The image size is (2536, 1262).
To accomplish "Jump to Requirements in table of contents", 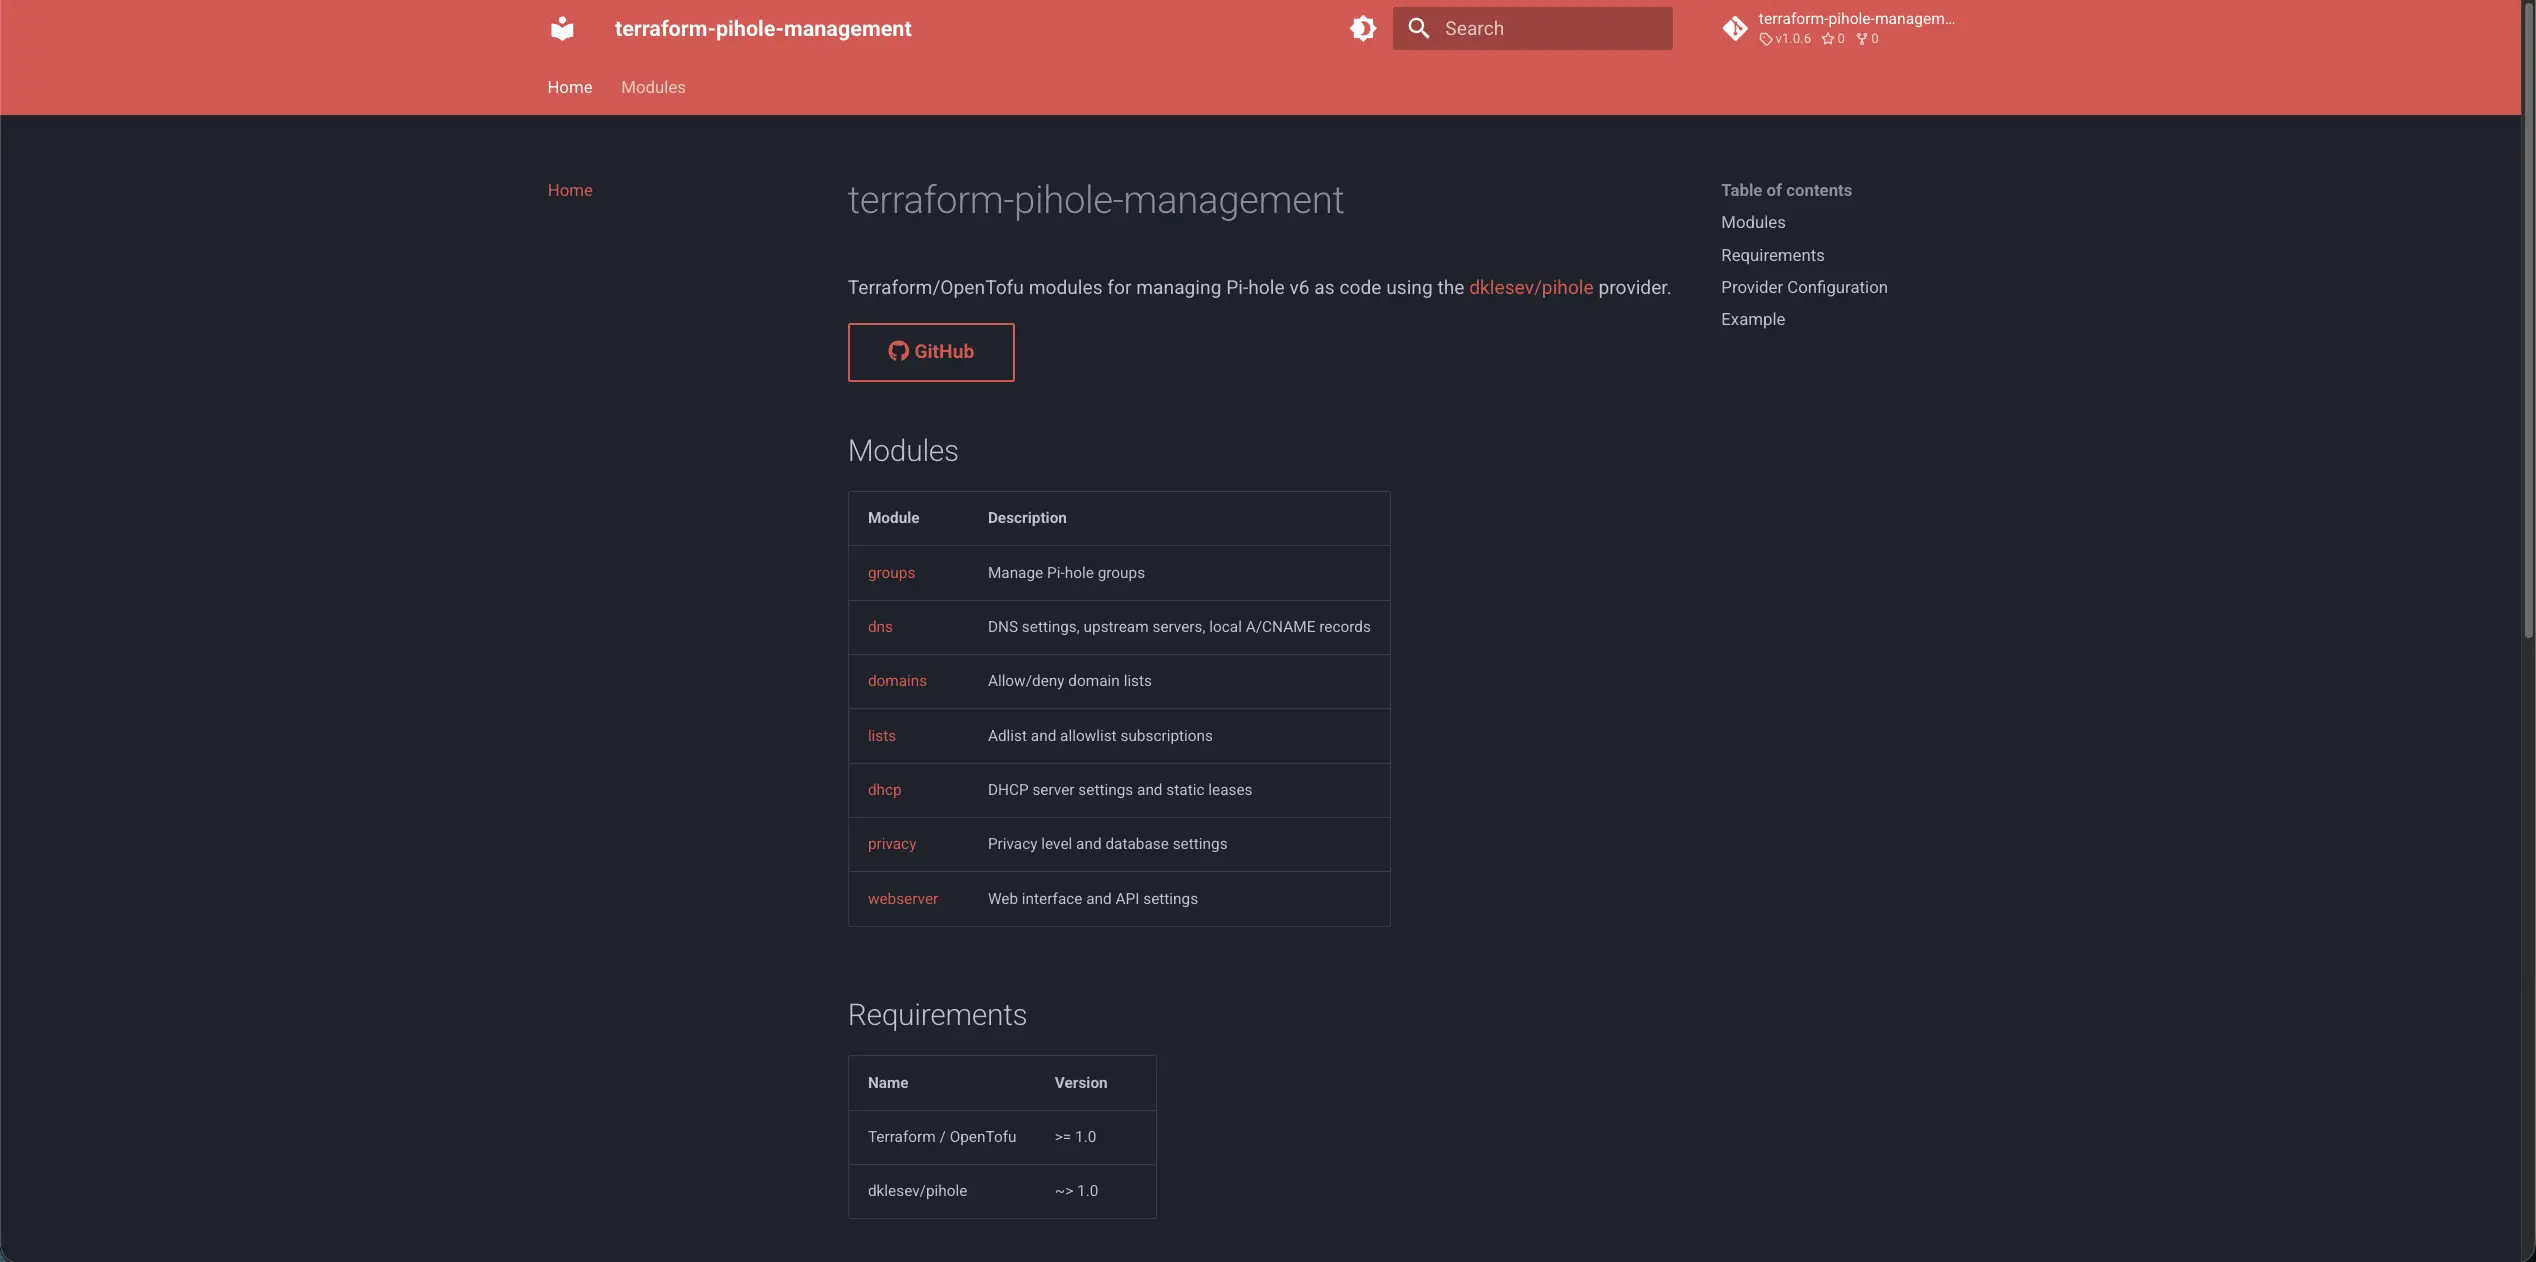I will (1772, 255).
